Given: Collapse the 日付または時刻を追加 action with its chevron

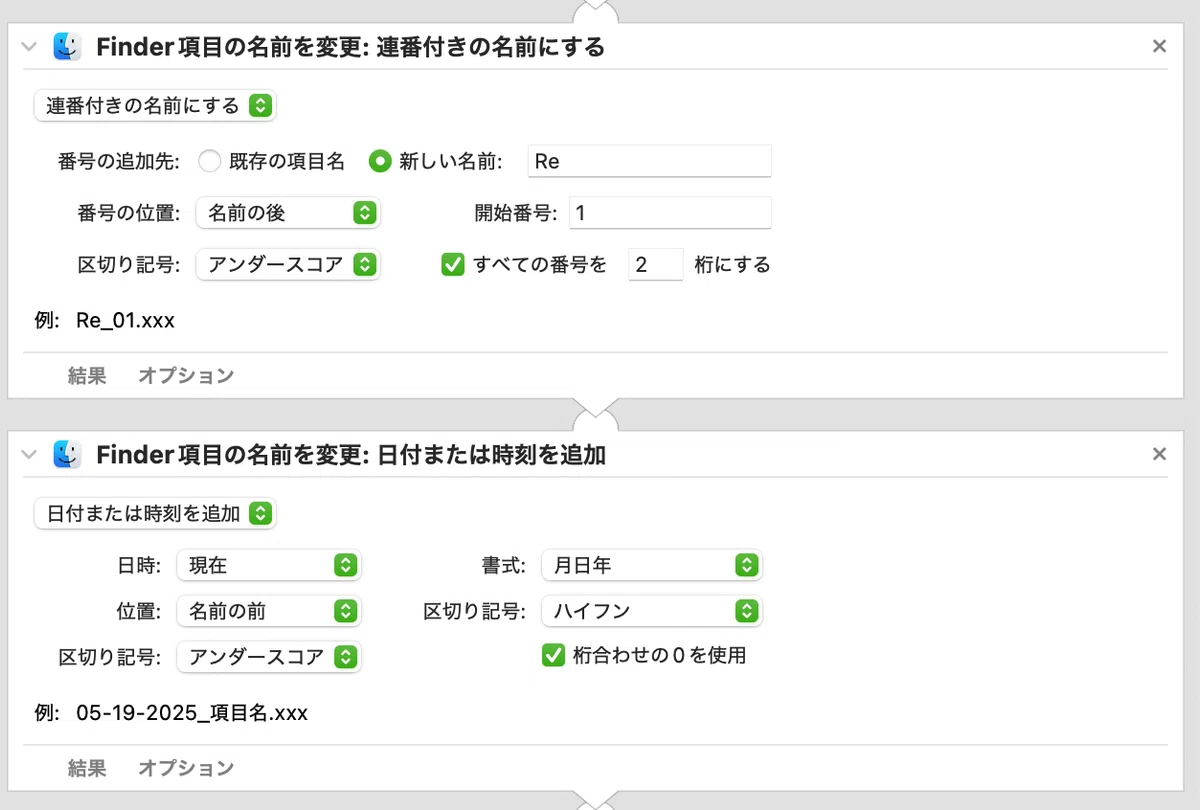Looking at the screenshot, I should [29, 454].
